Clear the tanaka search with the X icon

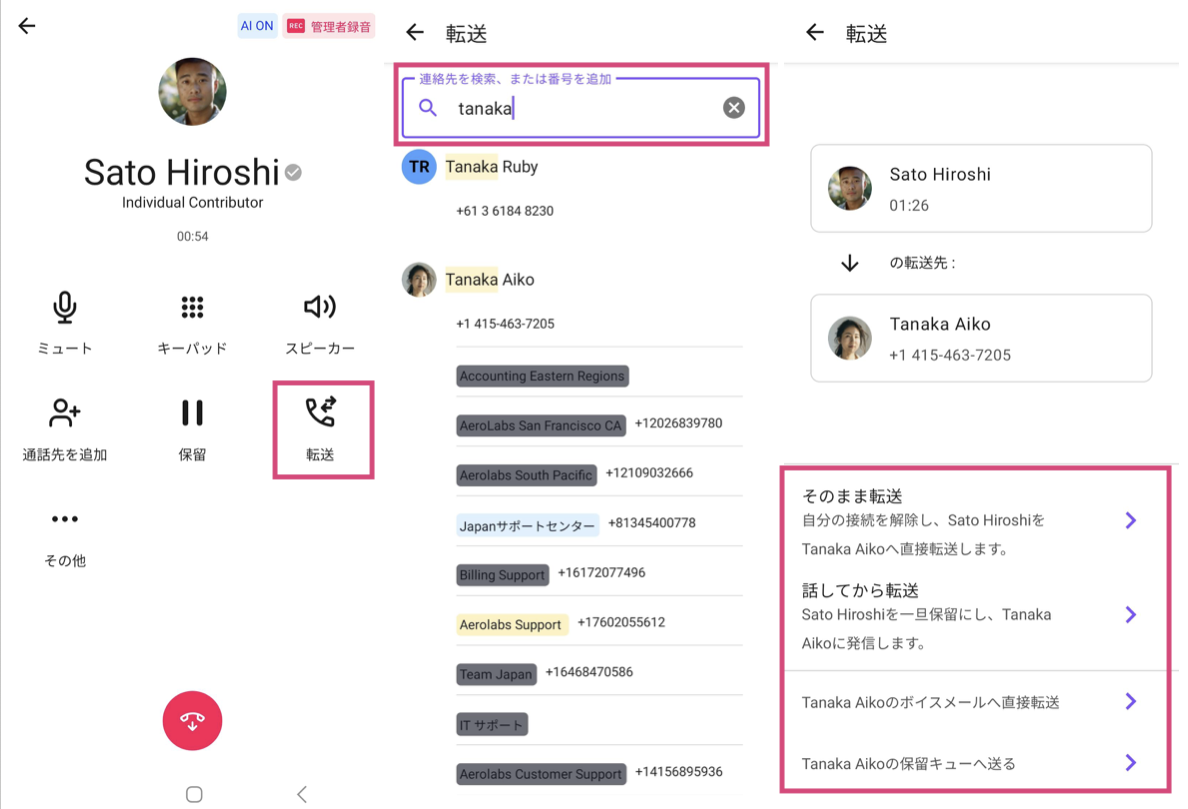(x=733, y=108)
